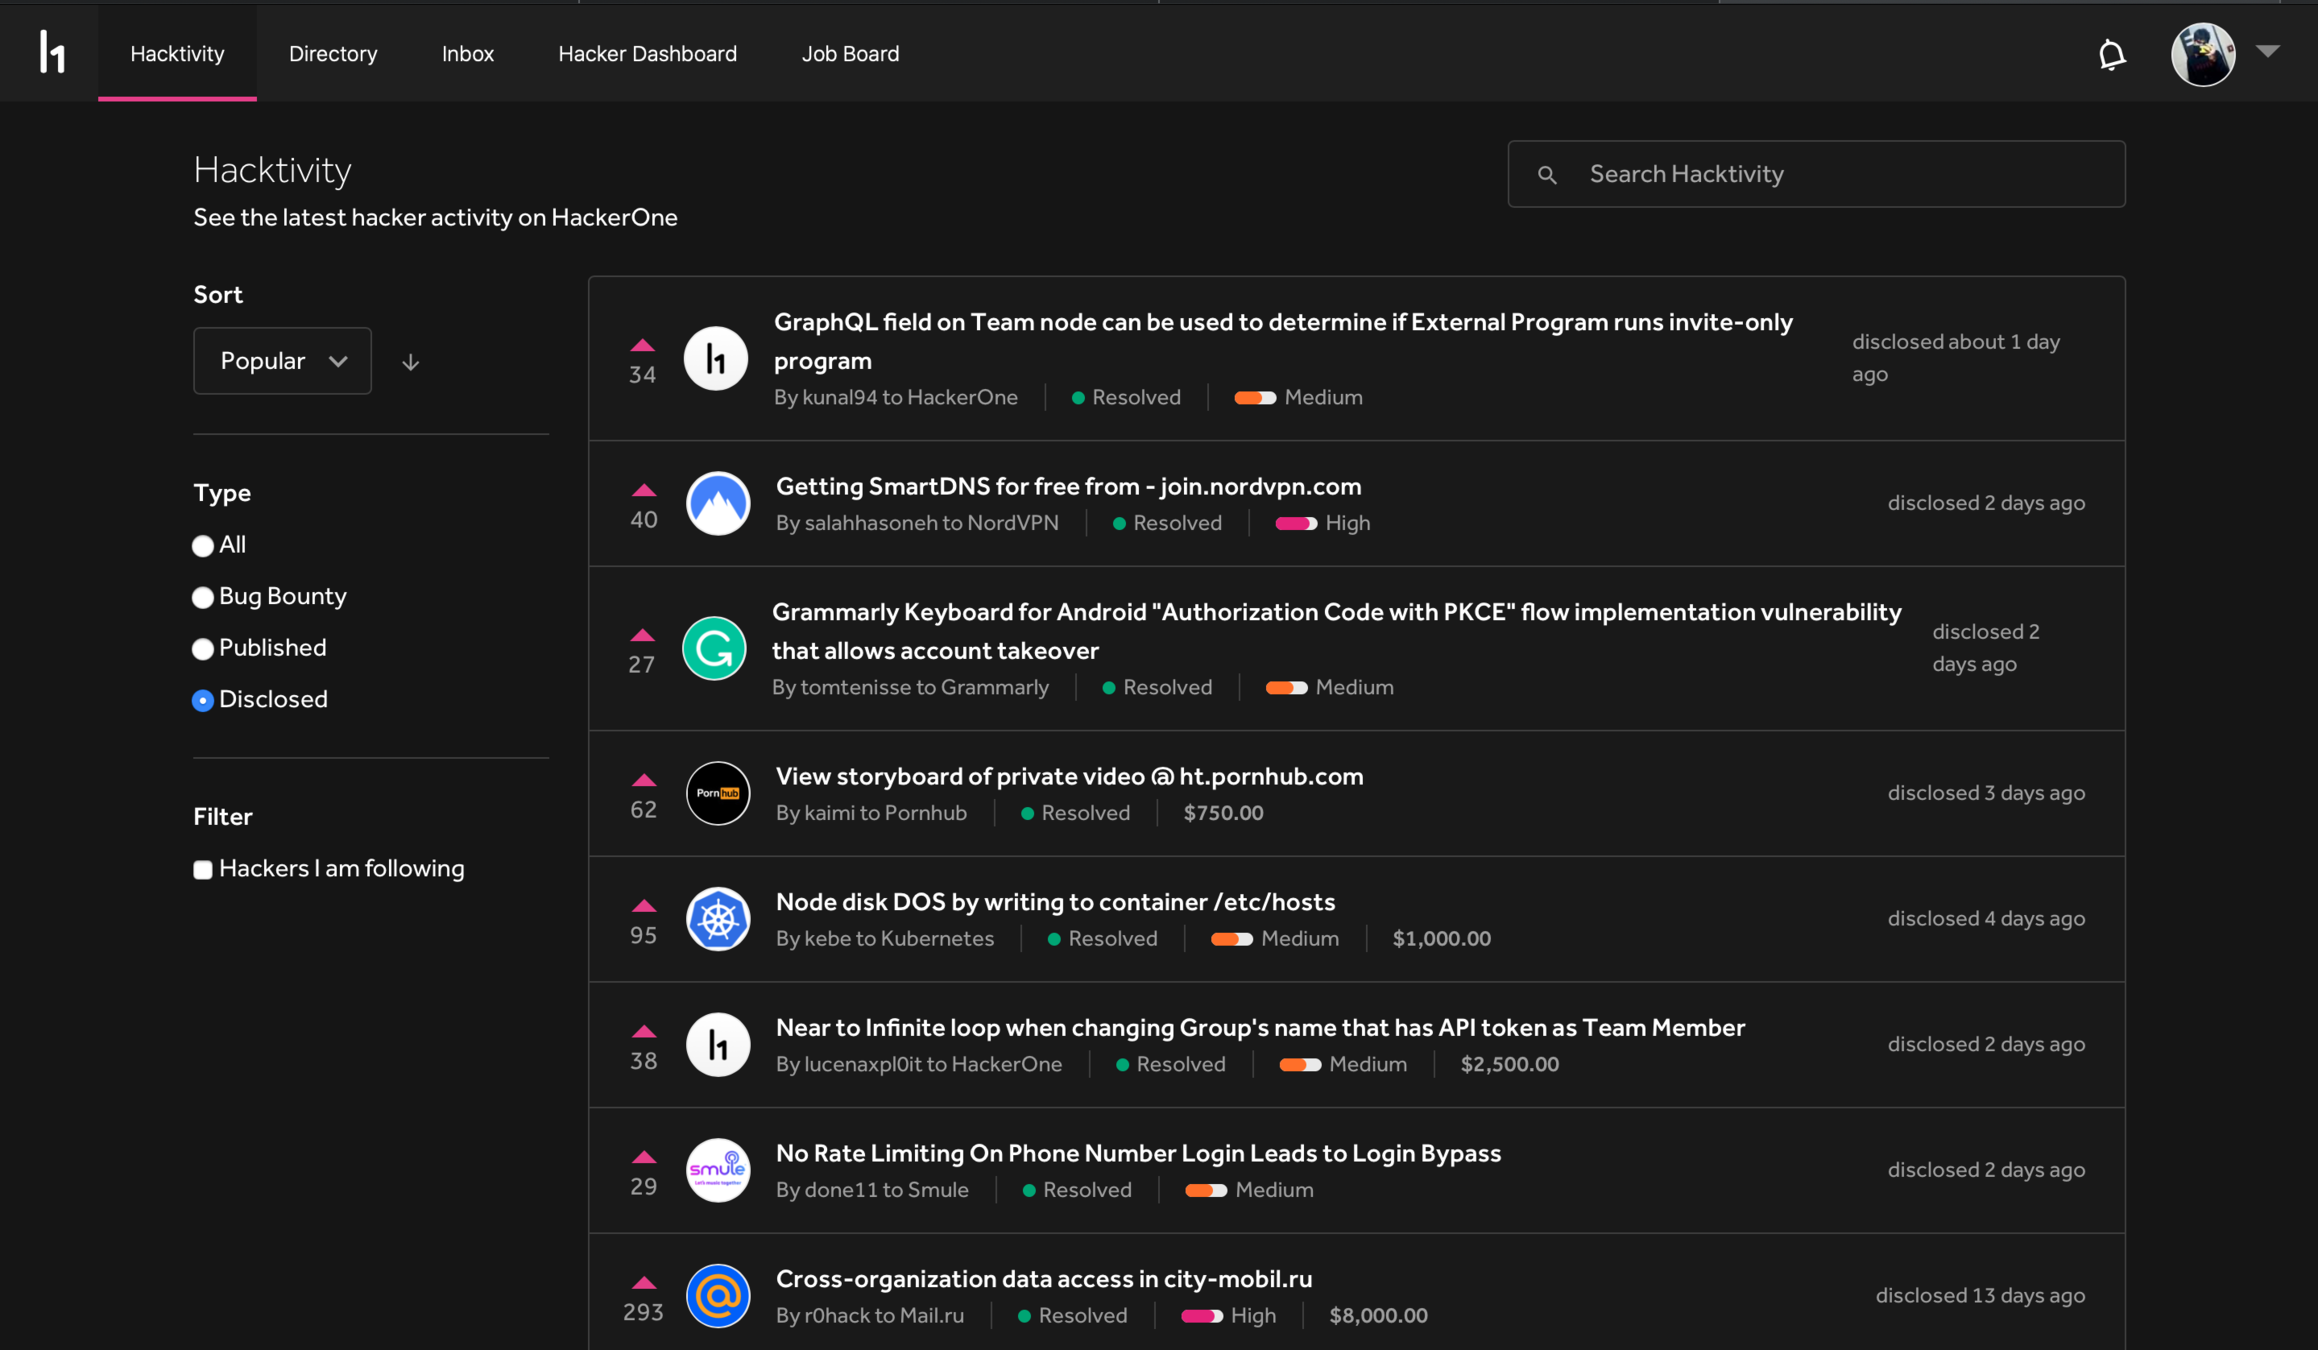The image size is (2318, 1350).
Task: Toggle the sort direction arrow
Action: (410, 362)
